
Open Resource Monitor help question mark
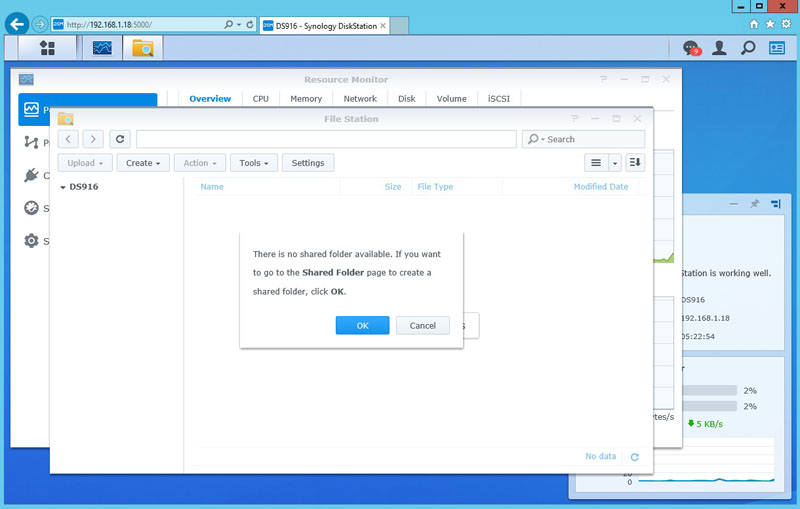click(x=604, y=79)
